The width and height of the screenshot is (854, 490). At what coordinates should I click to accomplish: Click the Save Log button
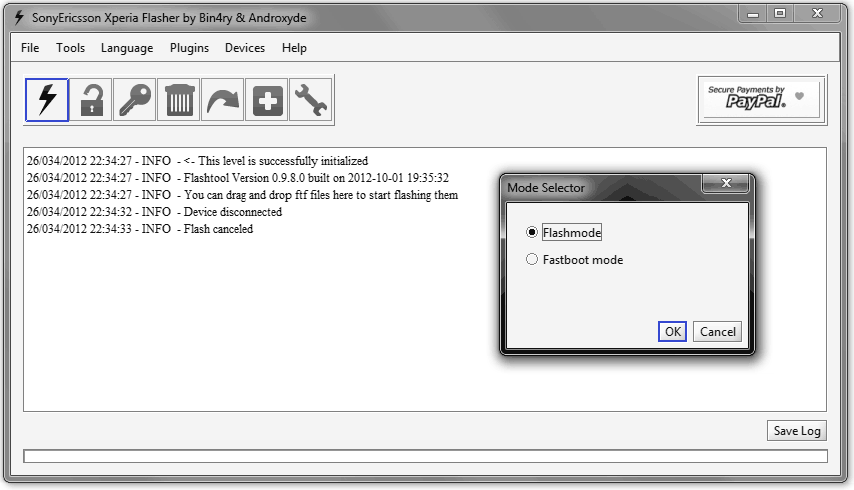click(797, 431)
